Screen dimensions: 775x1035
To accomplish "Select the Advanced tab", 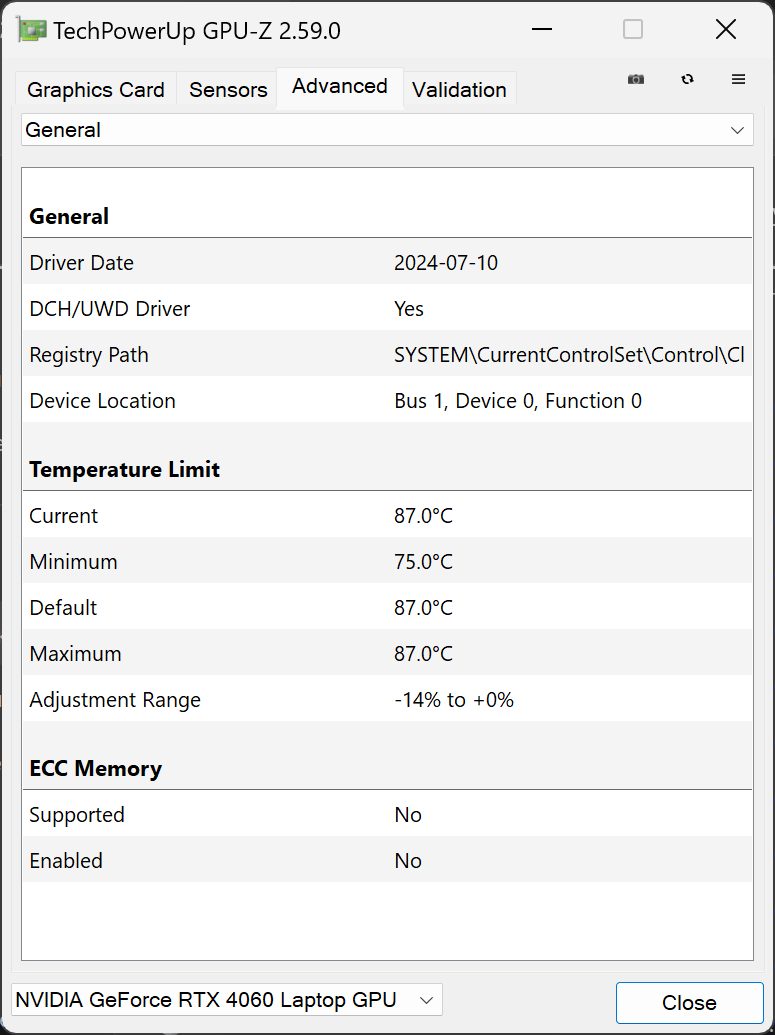I will 339,86.
